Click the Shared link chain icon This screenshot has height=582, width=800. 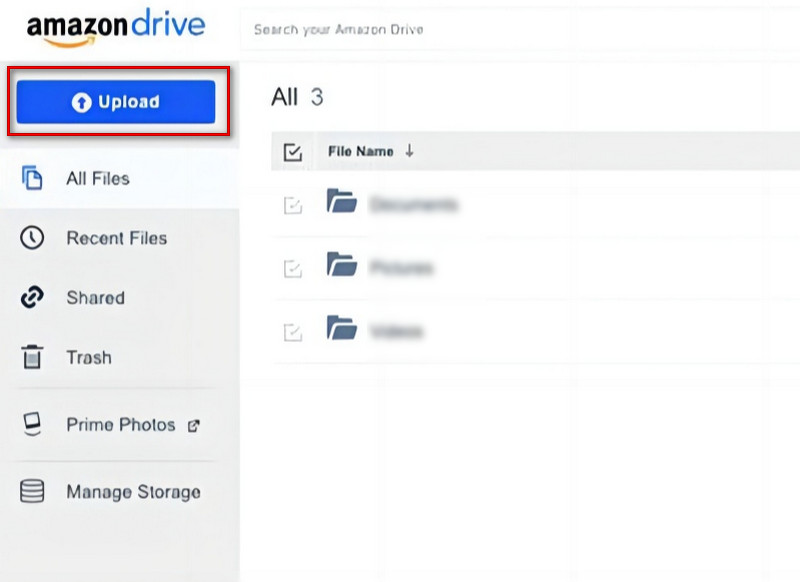pyautogui.click(x=32, y=297)
